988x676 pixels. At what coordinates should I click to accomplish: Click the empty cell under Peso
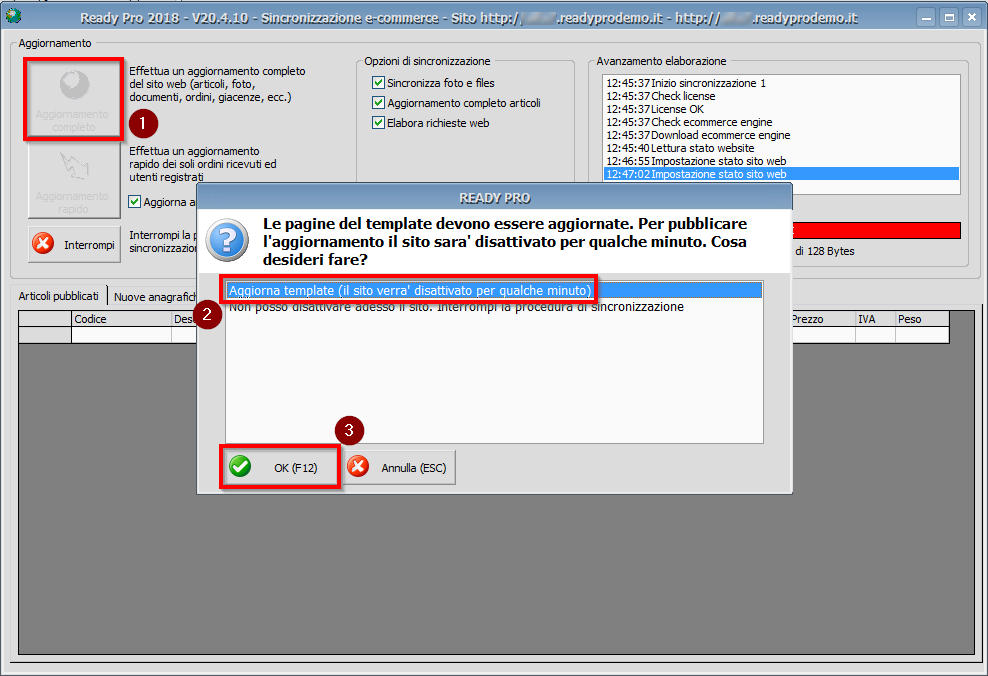922,335
